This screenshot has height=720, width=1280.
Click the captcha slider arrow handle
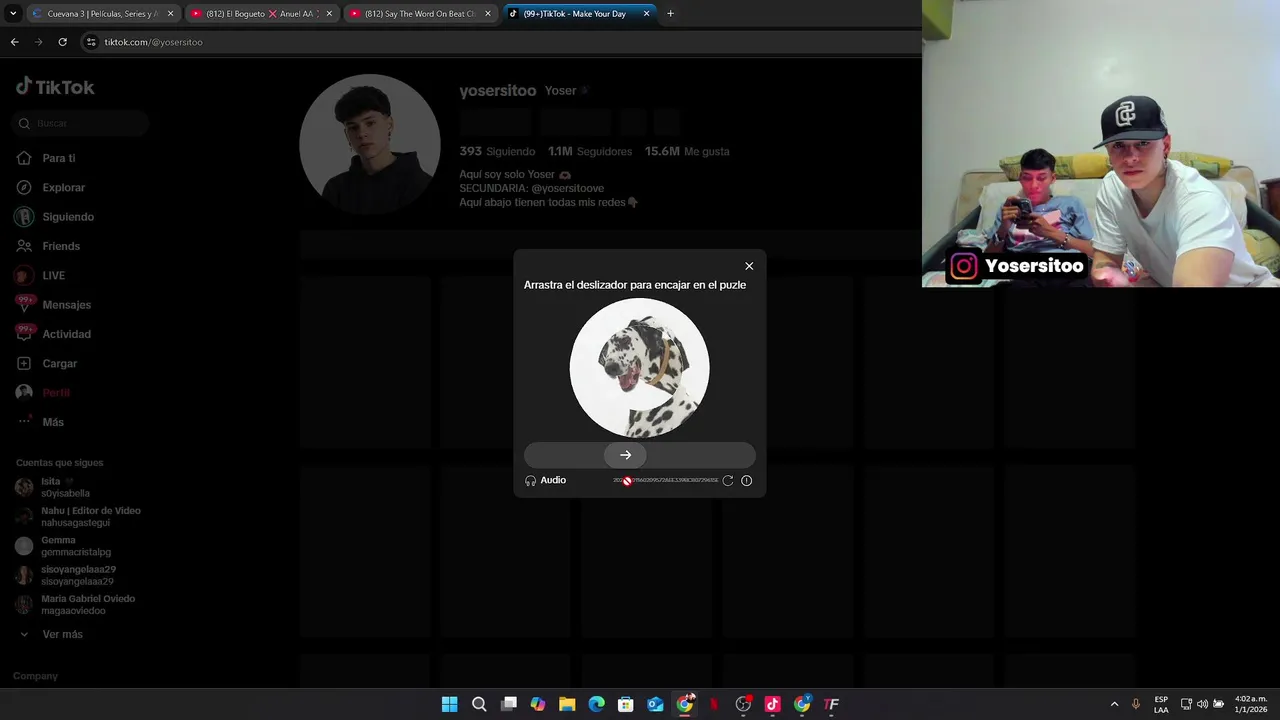(x=625, y=455)
